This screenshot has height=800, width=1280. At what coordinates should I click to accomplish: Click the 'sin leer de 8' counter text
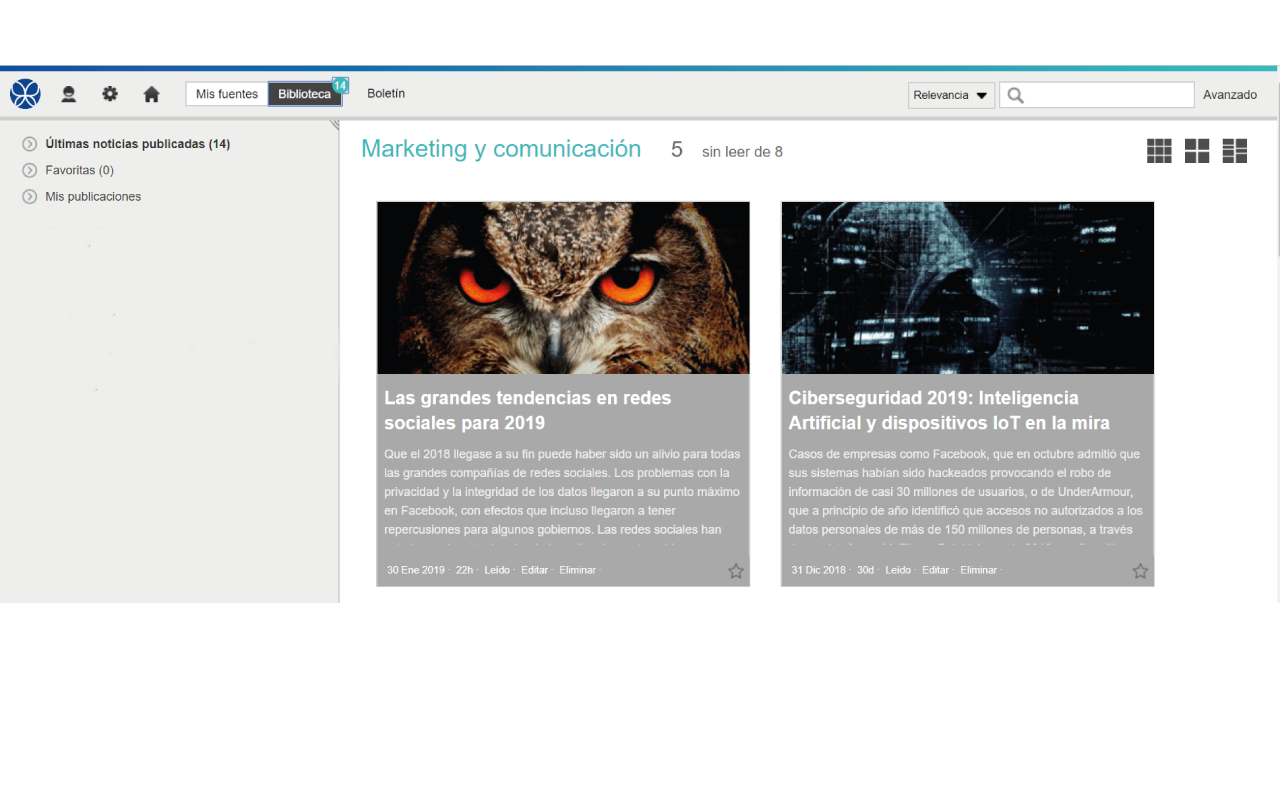click(742, 152)
